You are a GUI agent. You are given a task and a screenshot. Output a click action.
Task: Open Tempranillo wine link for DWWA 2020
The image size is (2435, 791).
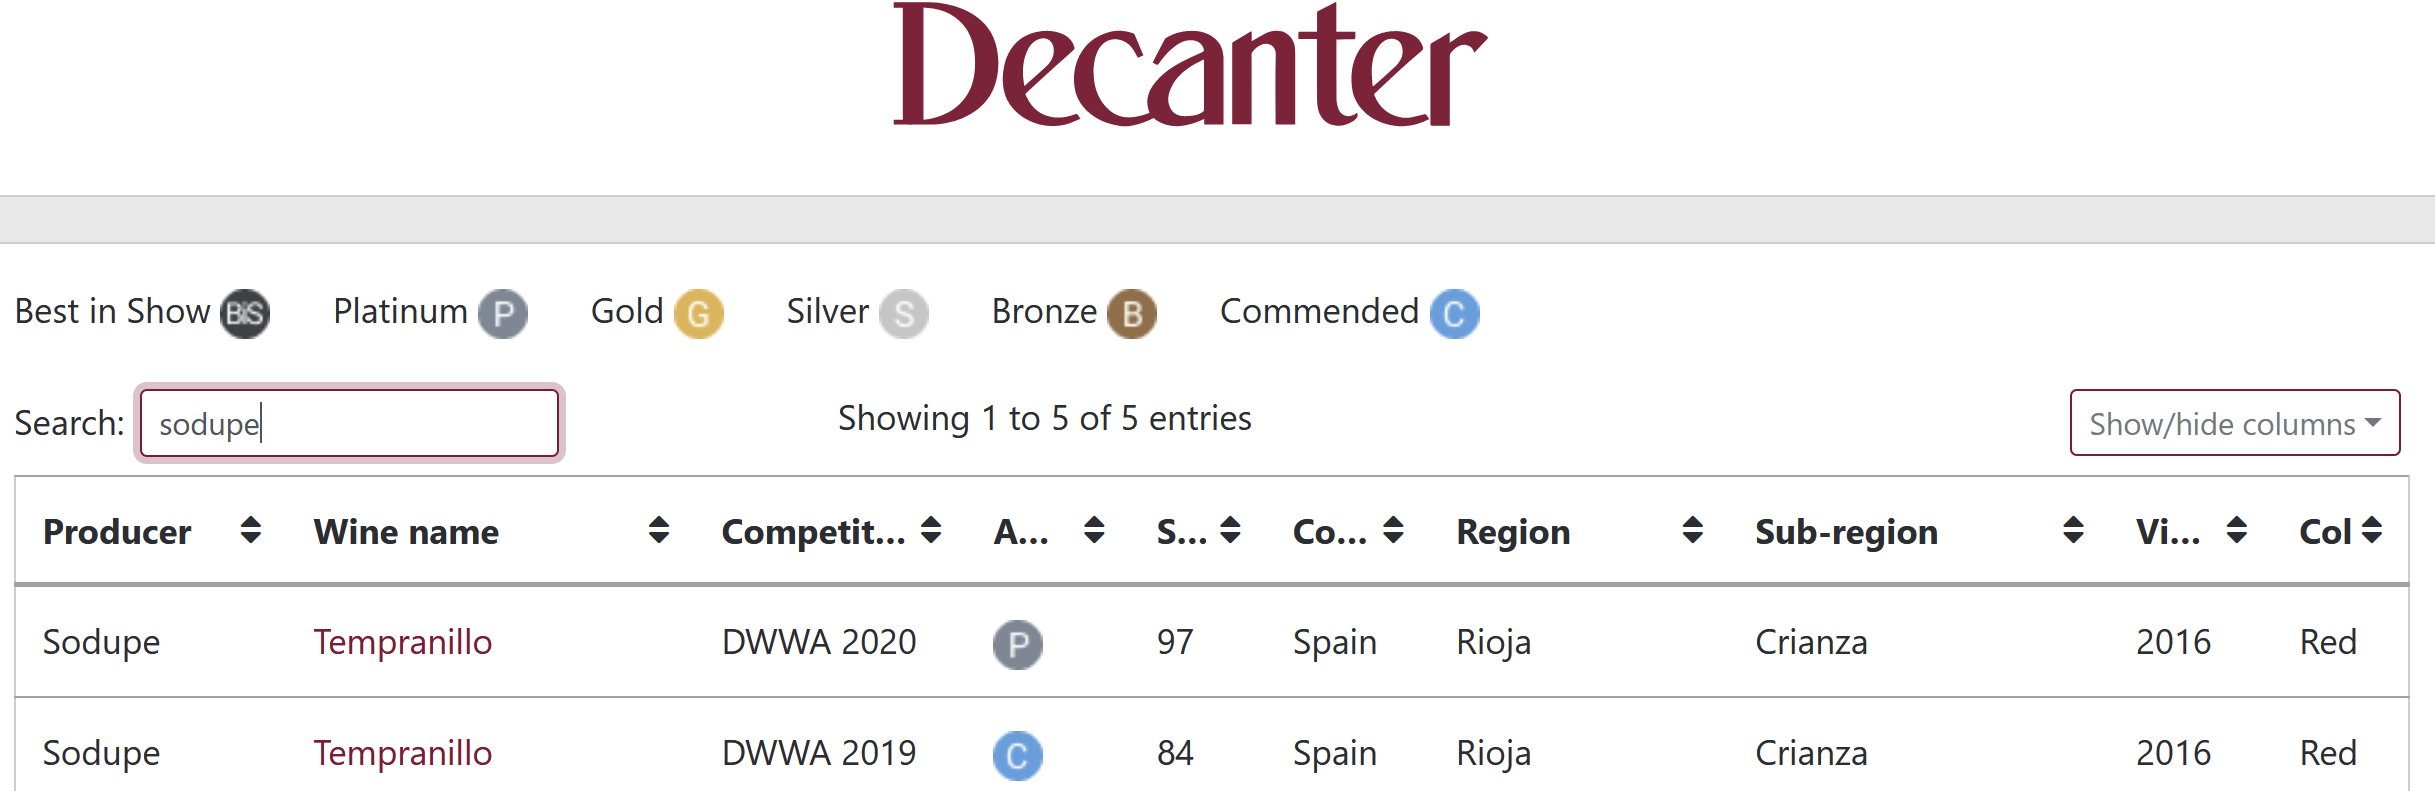(403, 642)
